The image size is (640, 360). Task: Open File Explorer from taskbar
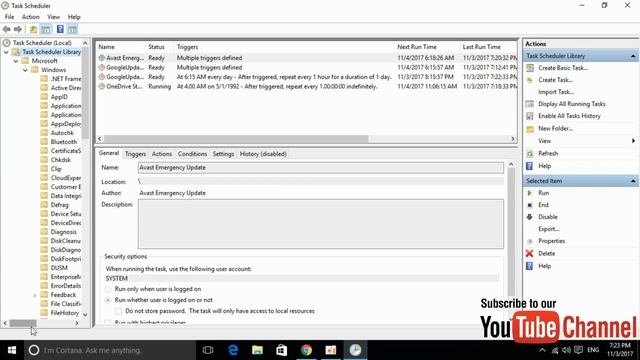point(257,350)
